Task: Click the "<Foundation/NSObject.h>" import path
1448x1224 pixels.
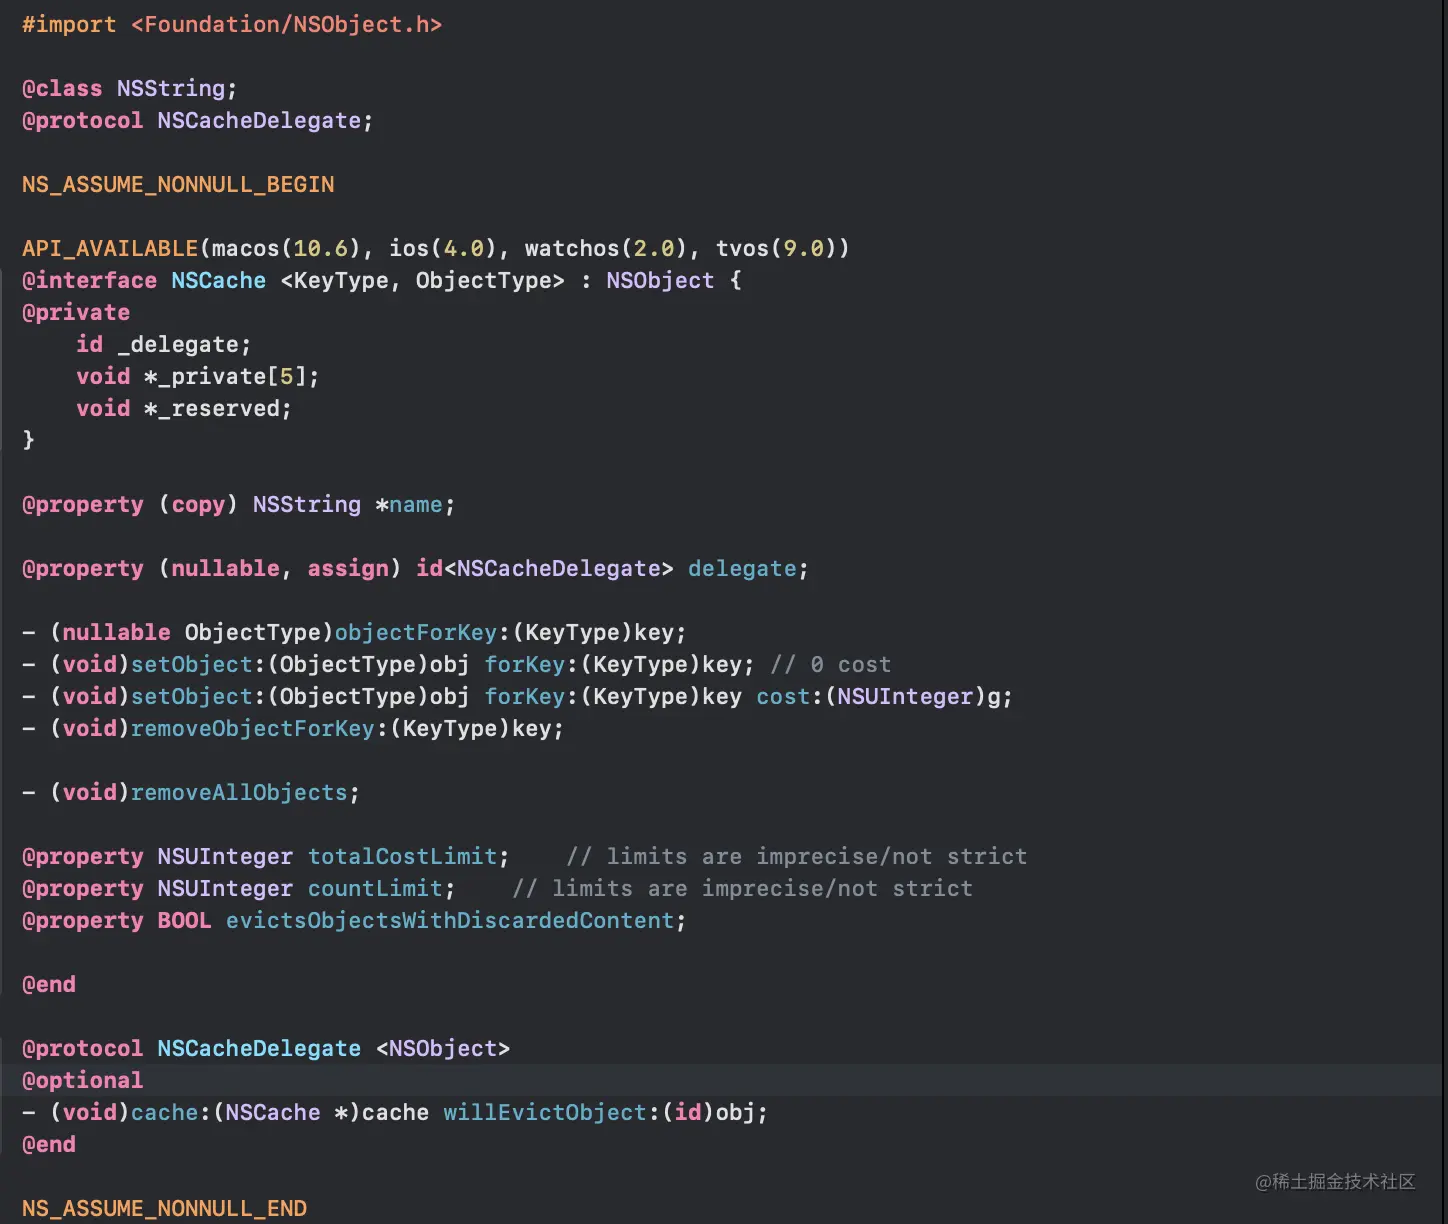Action: (x=287, y=24)
